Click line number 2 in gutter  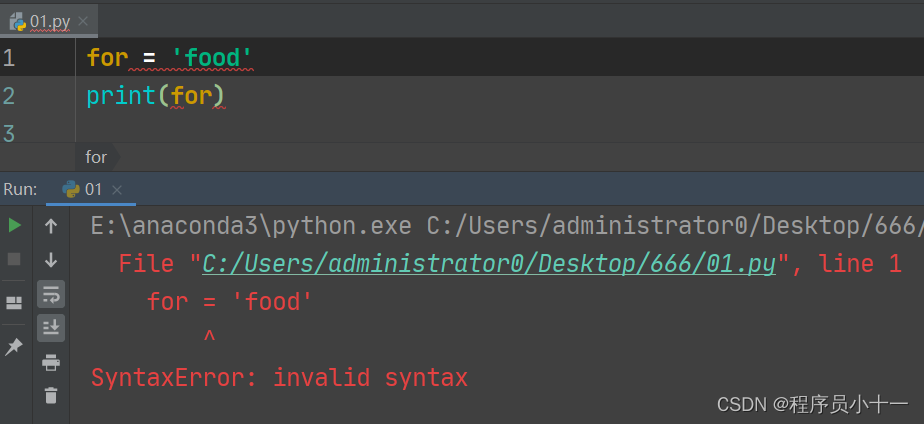coord(8,95)
